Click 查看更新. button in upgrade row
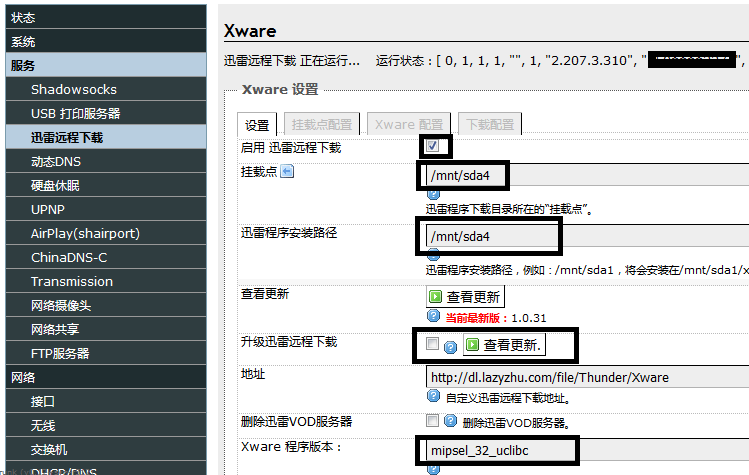Image resolution: width=749 pixels, height=475 pixels. point(504,345)
